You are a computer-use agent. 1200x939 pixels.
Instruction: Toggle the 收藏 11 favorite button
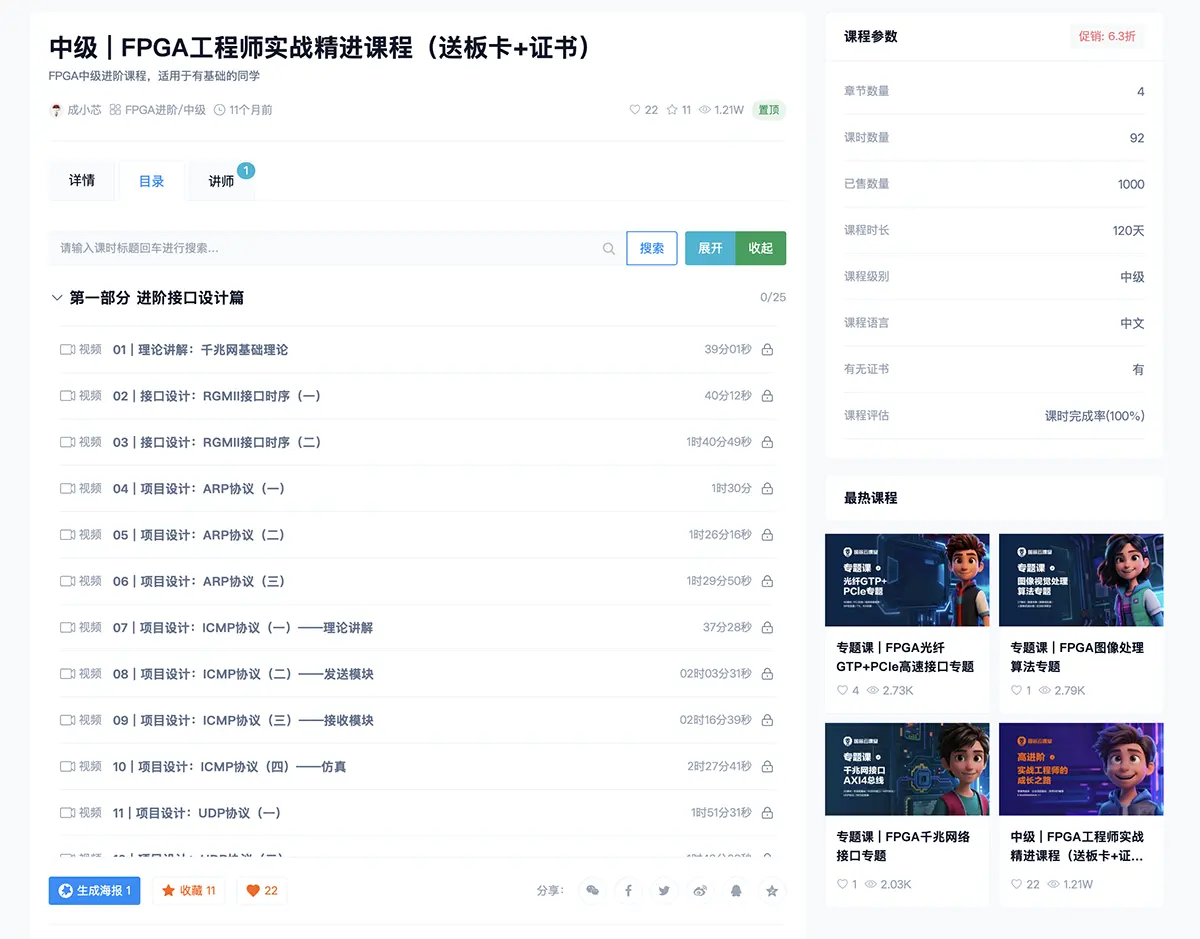pyautogui.click(x=189, y=890)
